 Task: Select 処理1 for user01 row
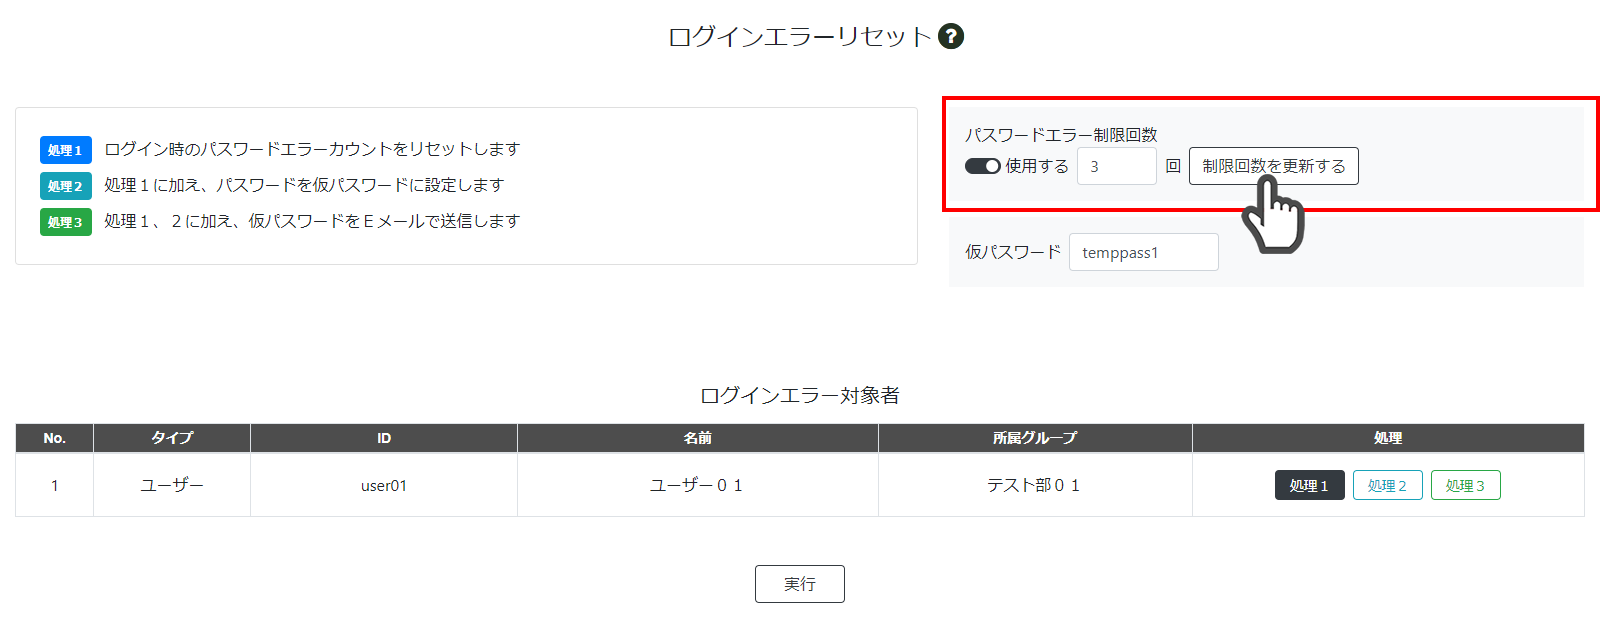1309,485
